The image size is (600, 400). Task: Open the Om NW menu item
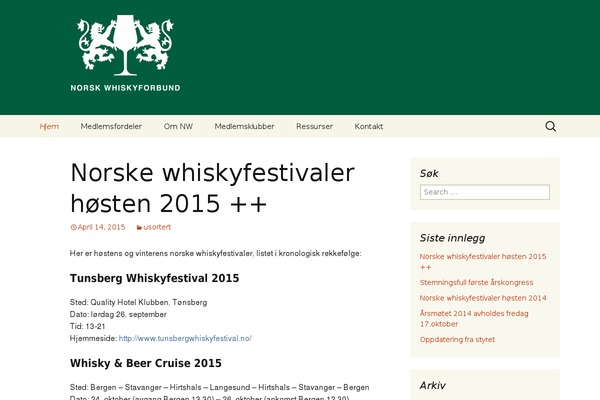coord(178,126)
